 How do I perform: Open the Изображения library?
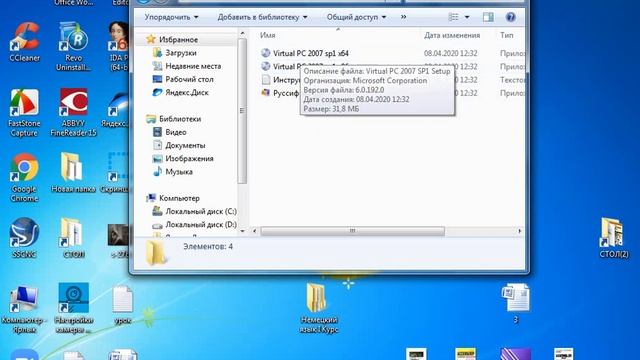tap(189, 158)
